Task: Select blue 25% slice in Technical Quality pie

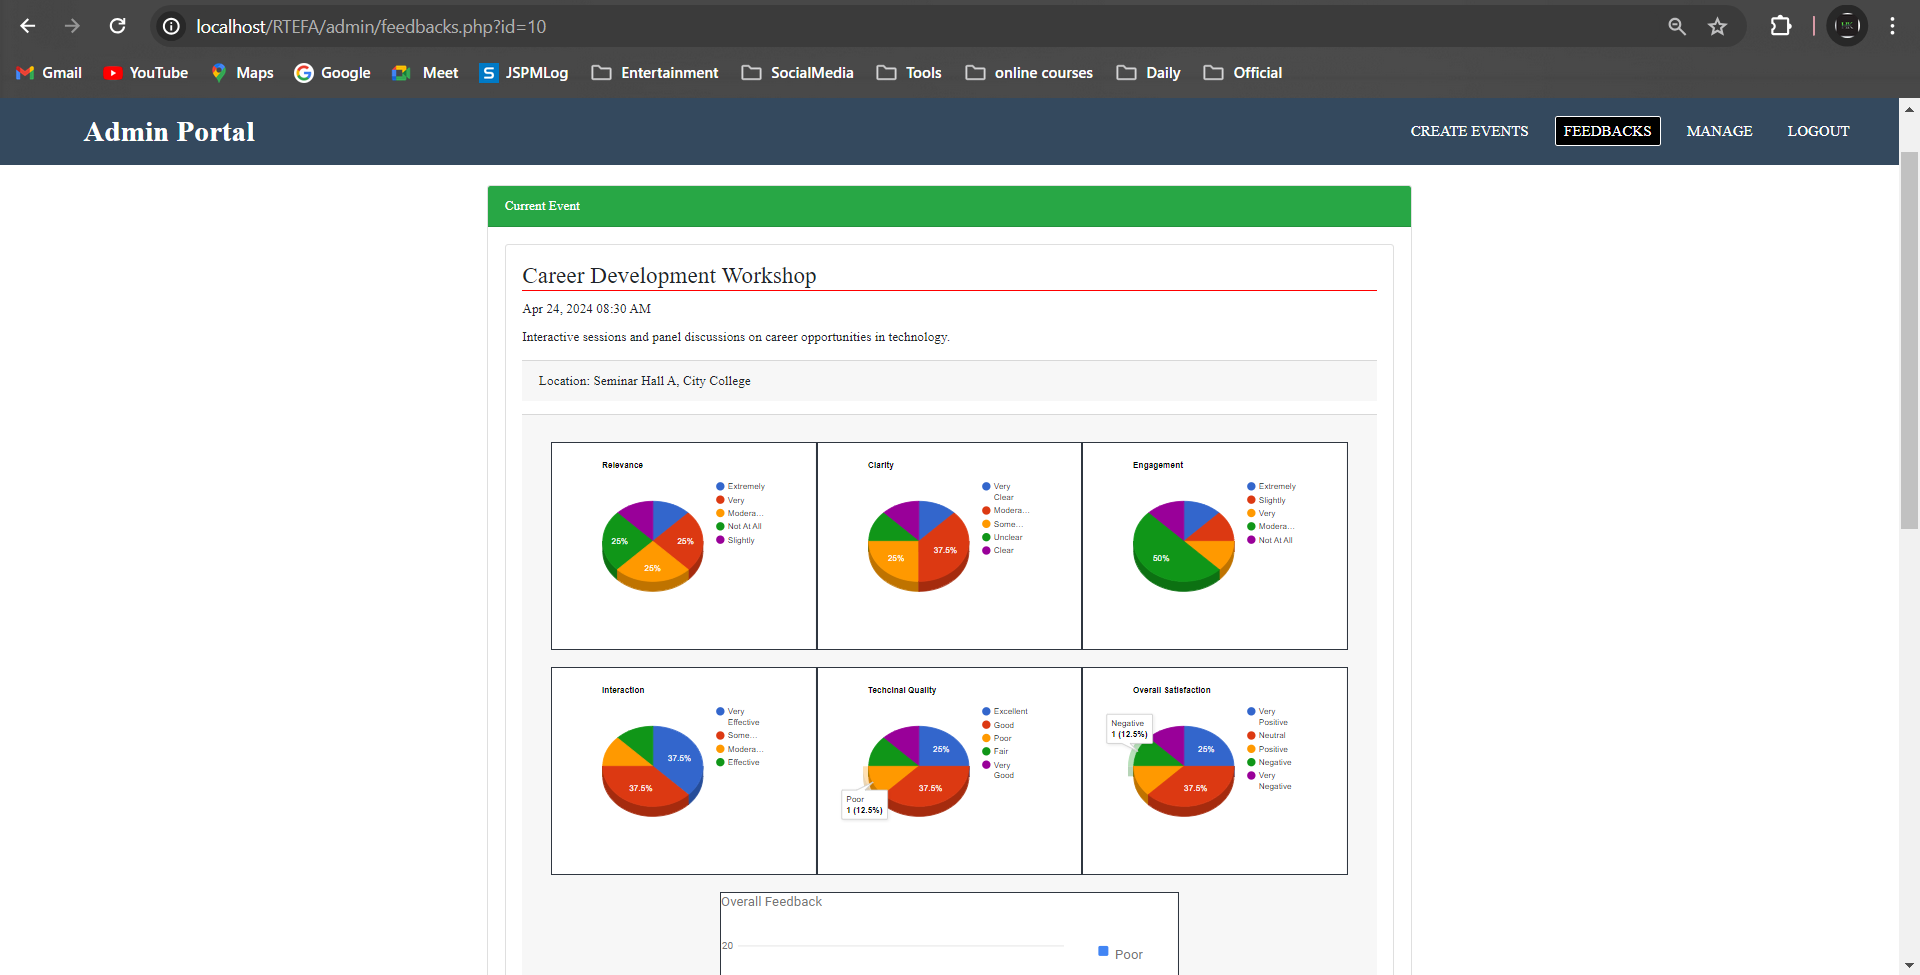Action: [941, 748]
